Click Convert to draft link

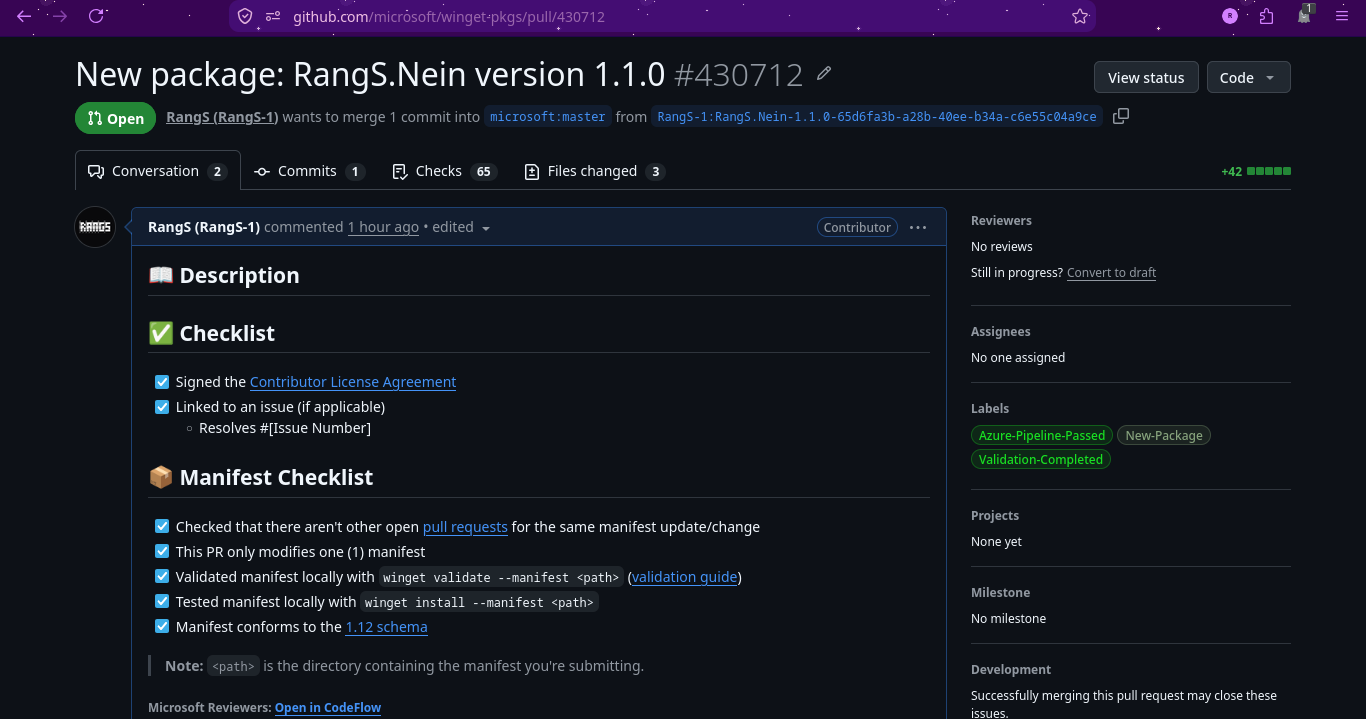1111,272
